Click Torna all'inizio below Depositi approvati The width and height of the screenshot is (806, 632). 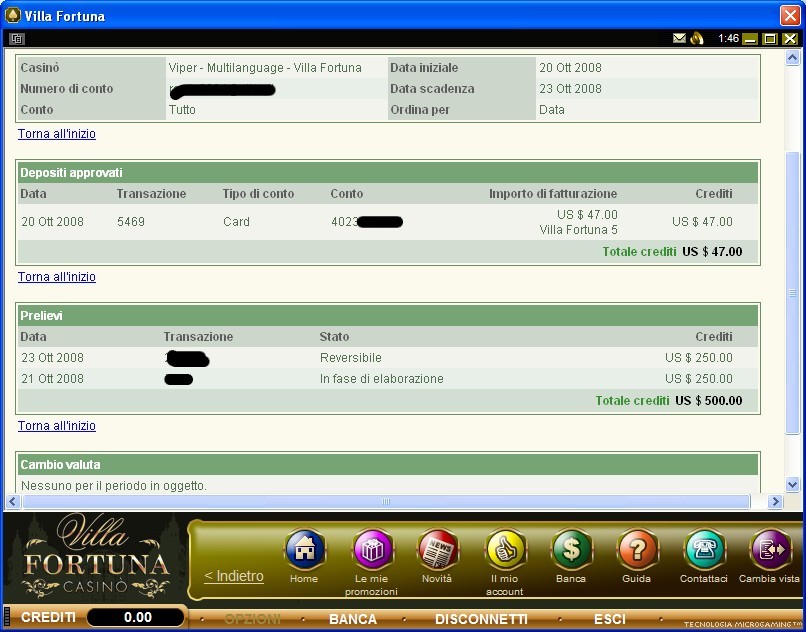pyautogui.click(x=57, y=277)
